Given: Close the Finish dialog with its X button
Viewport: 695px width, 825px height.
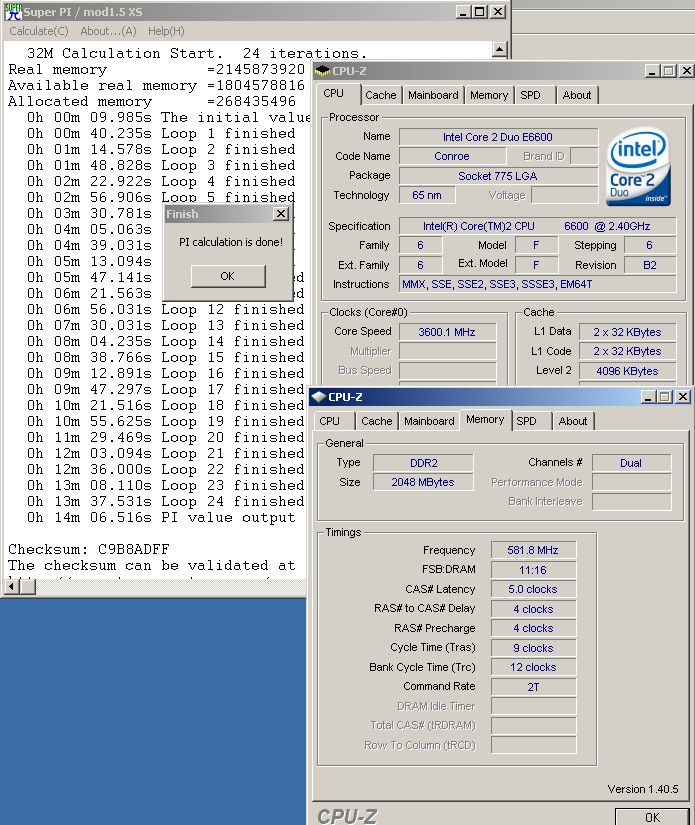Looking at the screenshot, I should coord(281,214).
